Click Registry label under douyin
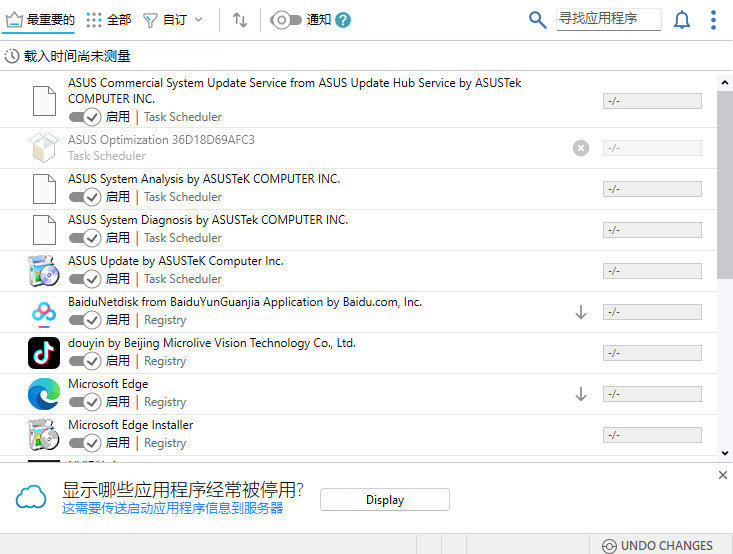This screenshot has height=554, width=733. tap(165, 361)
